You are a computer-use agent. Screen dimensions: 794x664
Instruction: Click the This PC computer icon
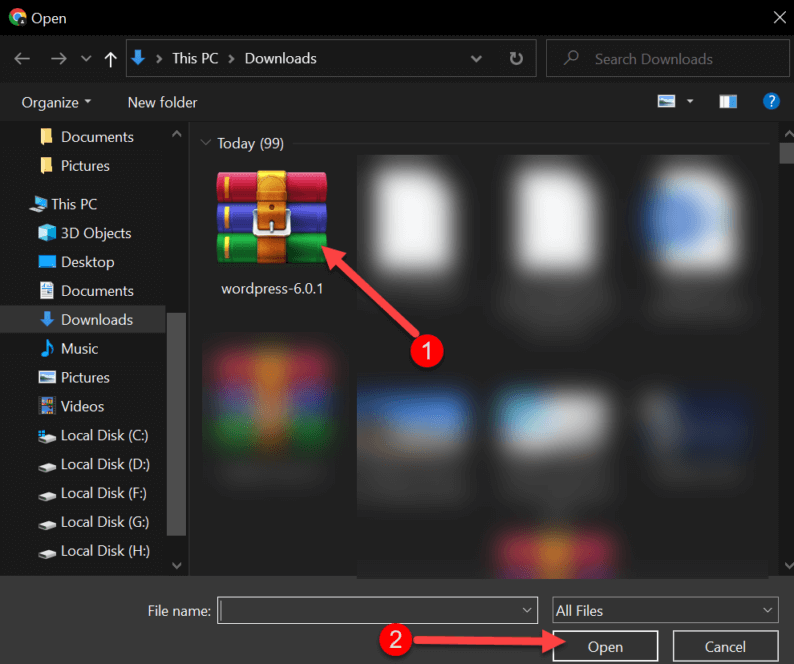coord(38,204)
